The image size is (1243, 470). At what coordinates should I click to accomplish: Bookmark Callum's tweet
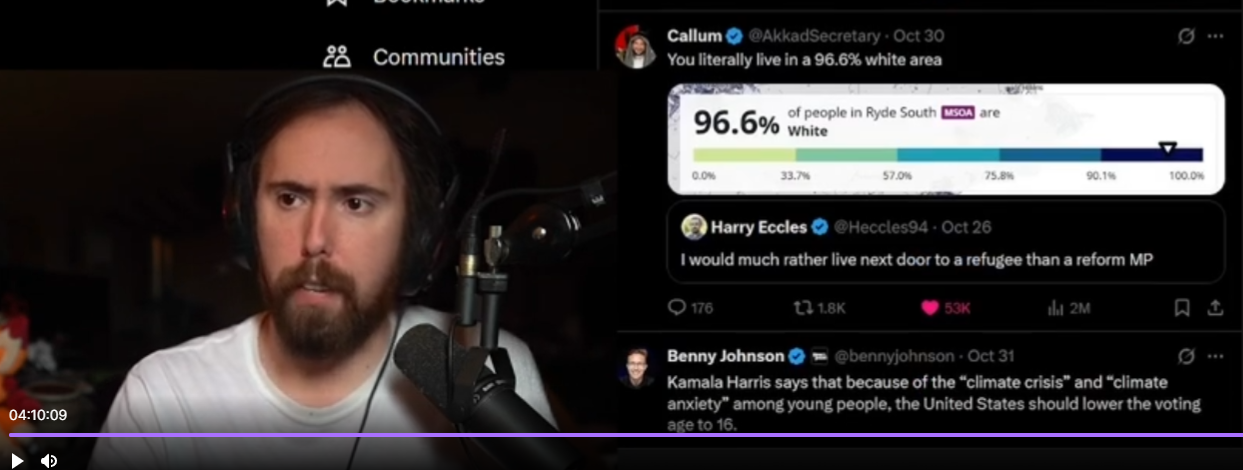(x=1181, y=308)
